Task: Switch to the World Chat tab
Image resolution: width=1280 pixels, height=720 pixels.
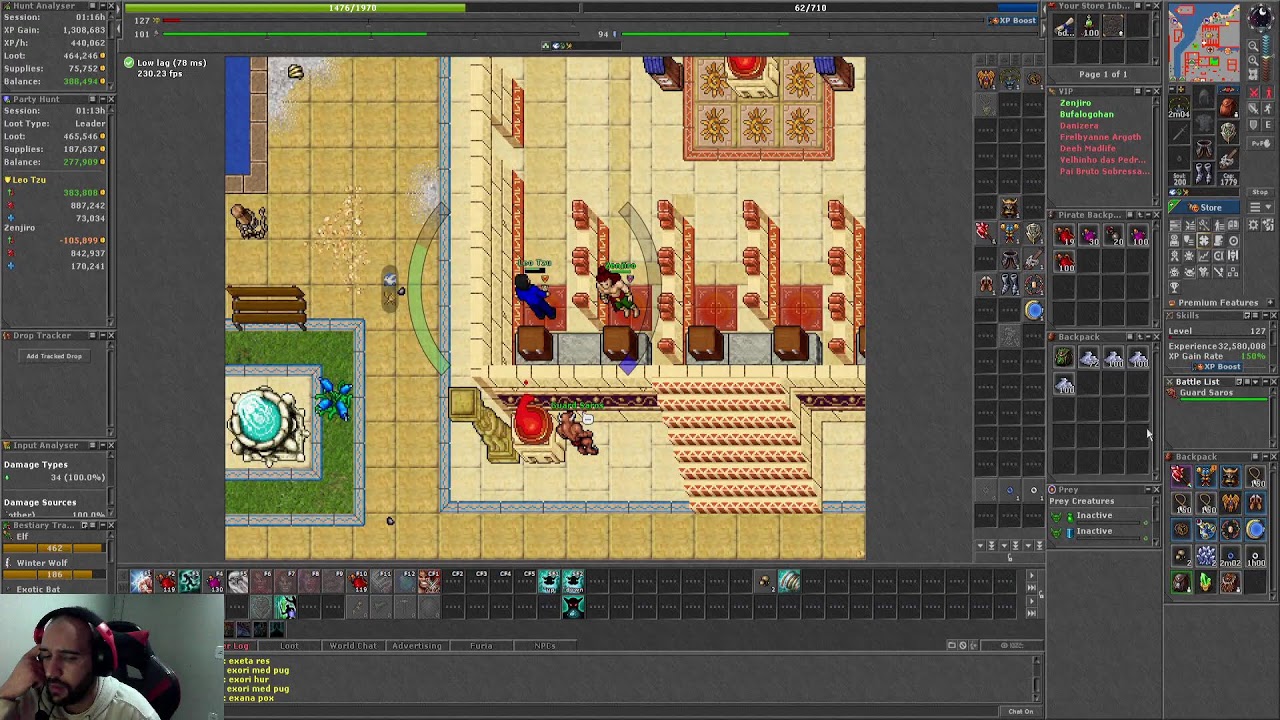Action: tap(353, 646)
